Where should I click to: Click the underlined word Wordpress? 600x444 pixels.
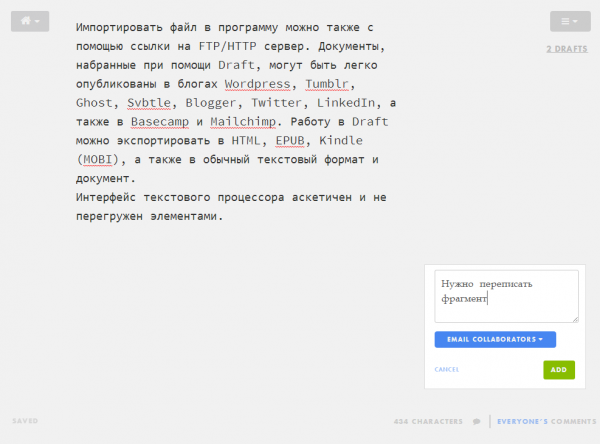[x=257, y=84]
